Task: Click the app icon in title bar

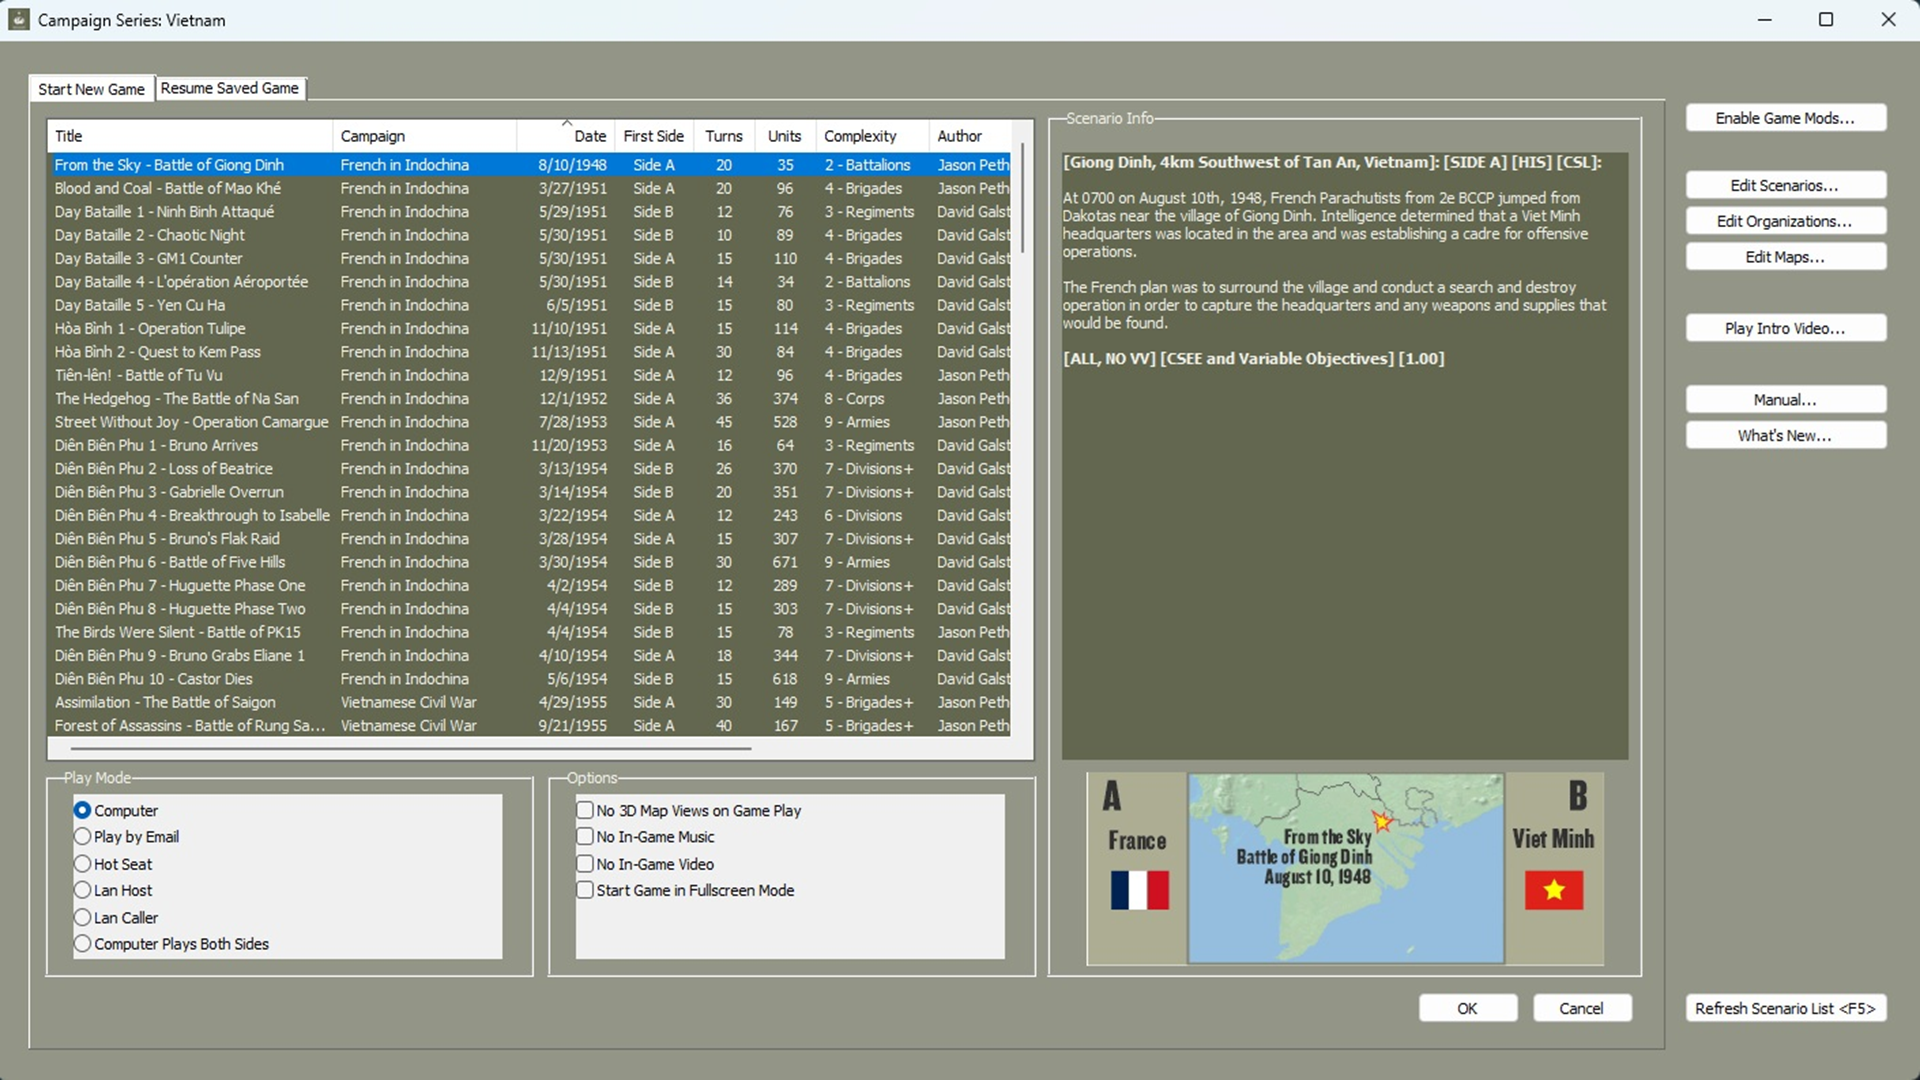Action: (19, 20)
